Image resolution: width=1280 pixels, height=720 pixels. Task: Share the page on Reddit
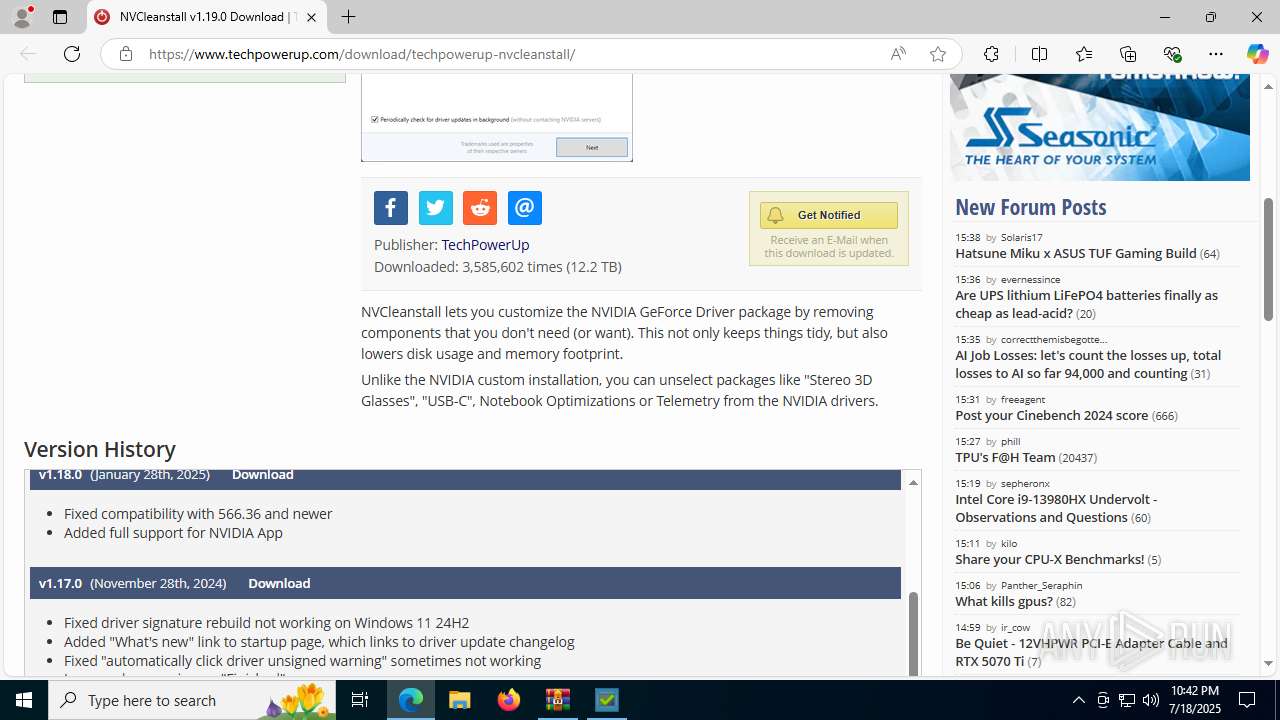[480, 208]
